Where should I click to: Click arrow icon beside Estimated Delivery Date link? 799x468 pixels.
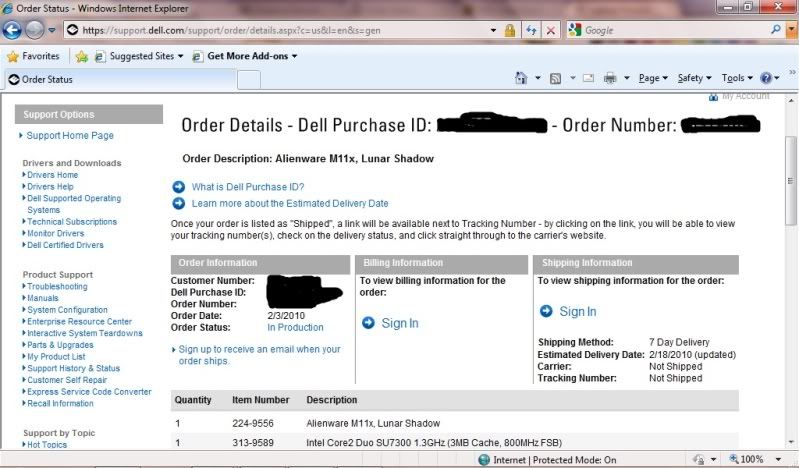(x=178, y=203)
